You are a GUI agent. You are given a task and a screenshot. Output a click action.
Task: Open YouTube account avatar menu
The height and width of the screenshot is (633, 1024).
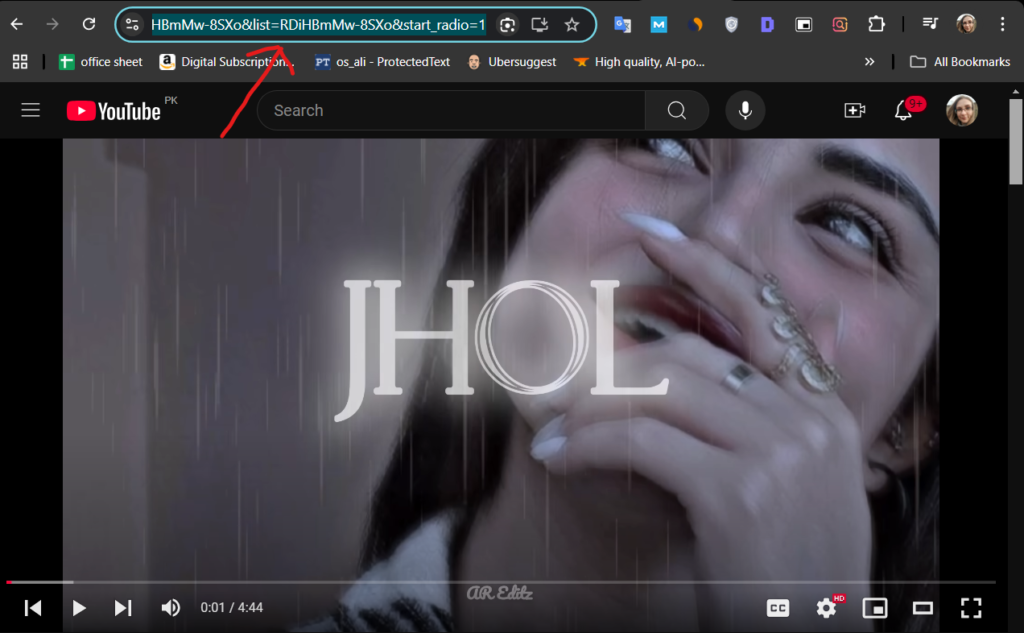point(962,110)
